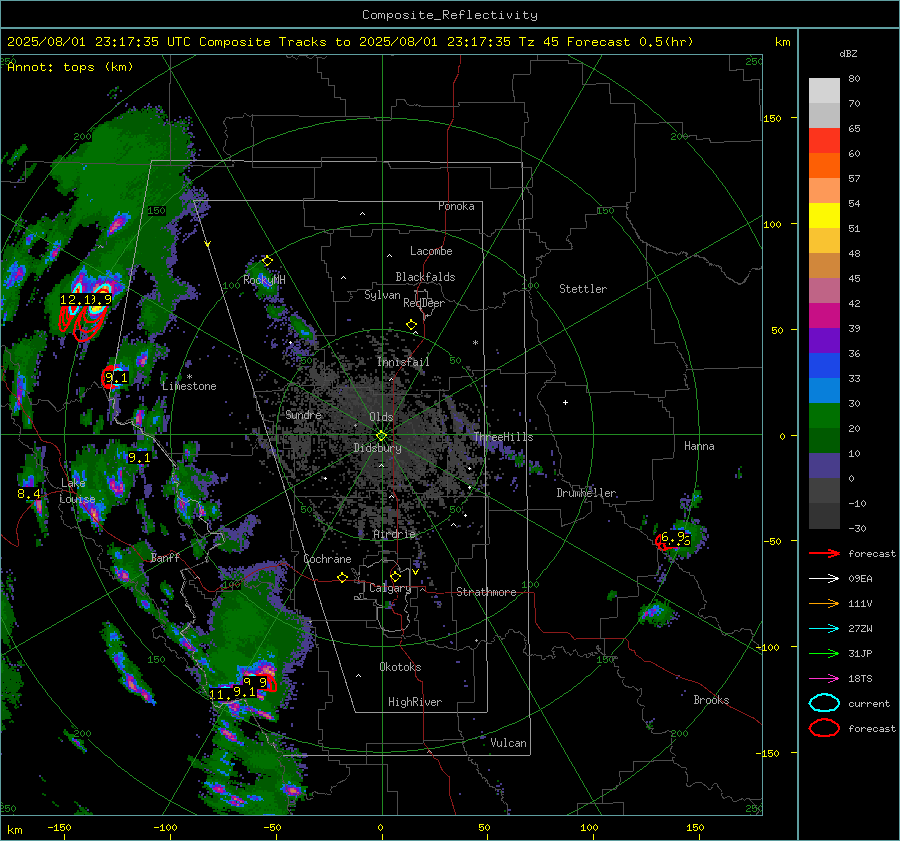Select the Lacombe town label
900x841 pixels.
click(430, 251)
